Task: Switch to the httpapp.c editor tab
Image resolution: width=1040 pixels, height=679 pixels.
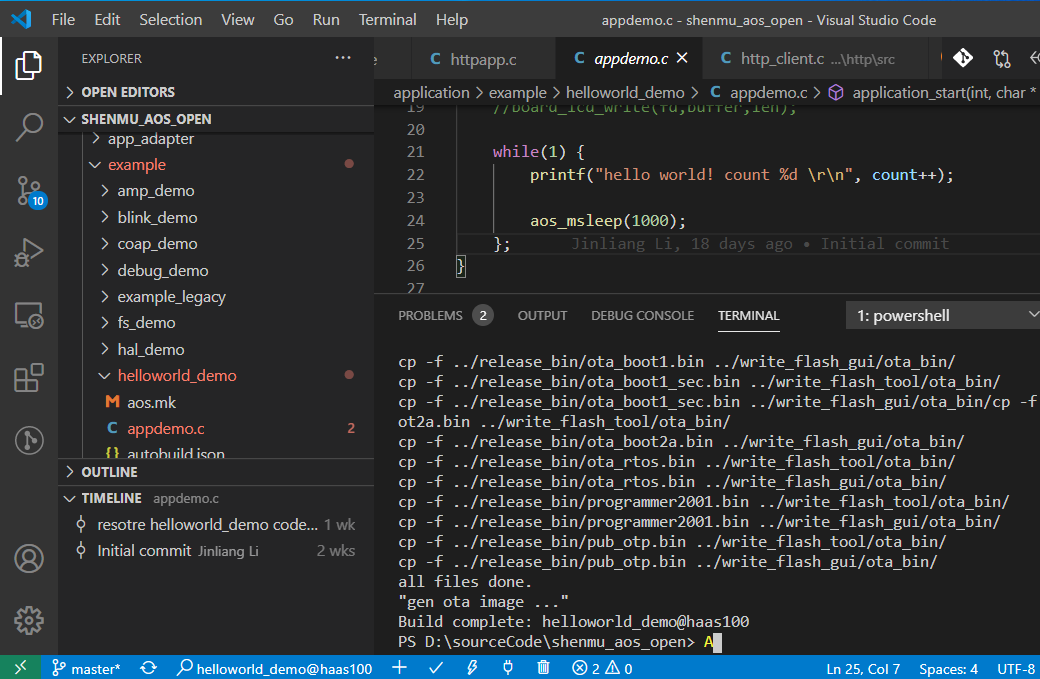Action: [x=483, y=59]
